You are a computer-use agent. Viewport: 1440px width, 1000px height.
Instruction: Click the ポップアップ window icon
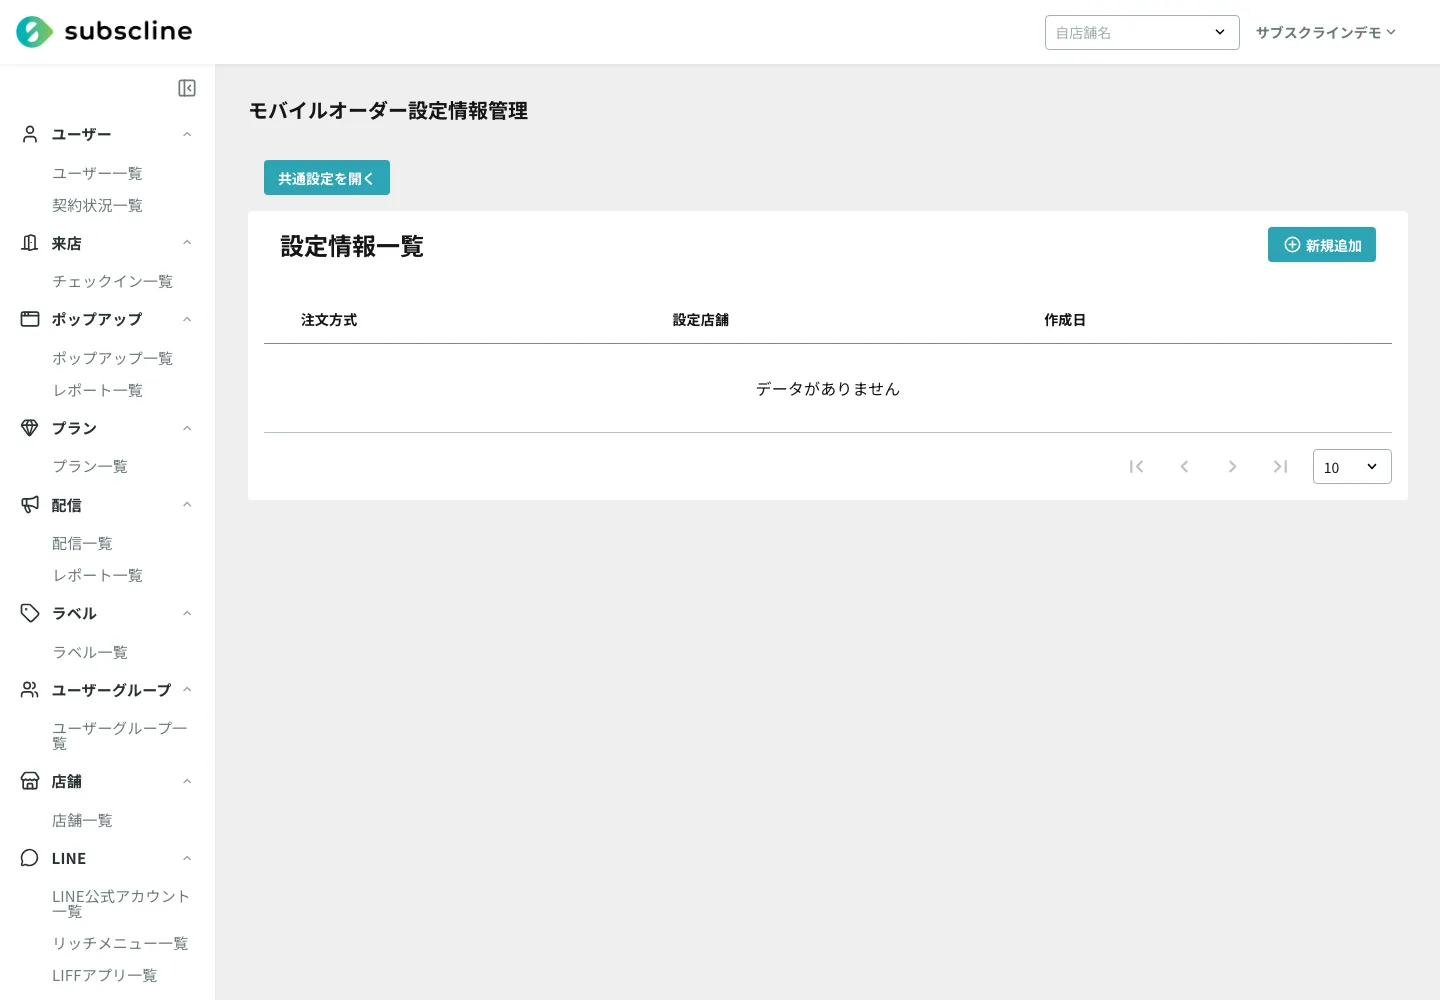30,319
